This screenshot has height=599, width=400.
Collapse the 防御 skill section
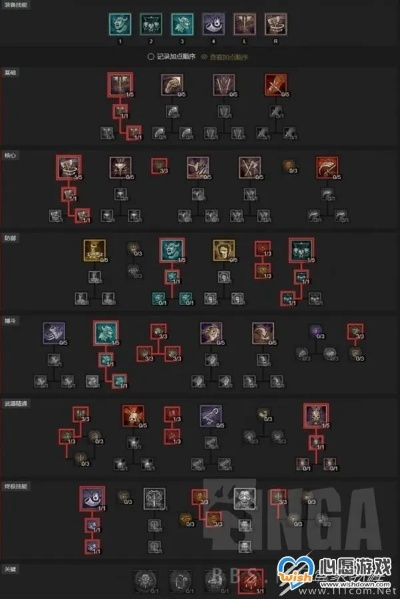pyautogui.click(x=10, y=238)
